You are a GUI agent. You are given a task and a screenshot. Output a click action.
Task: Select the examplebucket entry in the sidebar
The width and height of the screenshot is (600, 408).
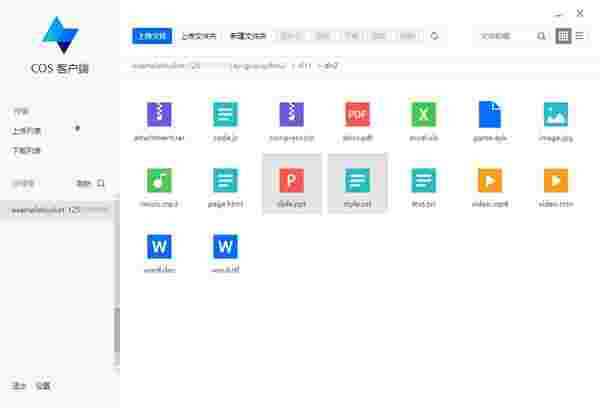(x=57, y=210)
